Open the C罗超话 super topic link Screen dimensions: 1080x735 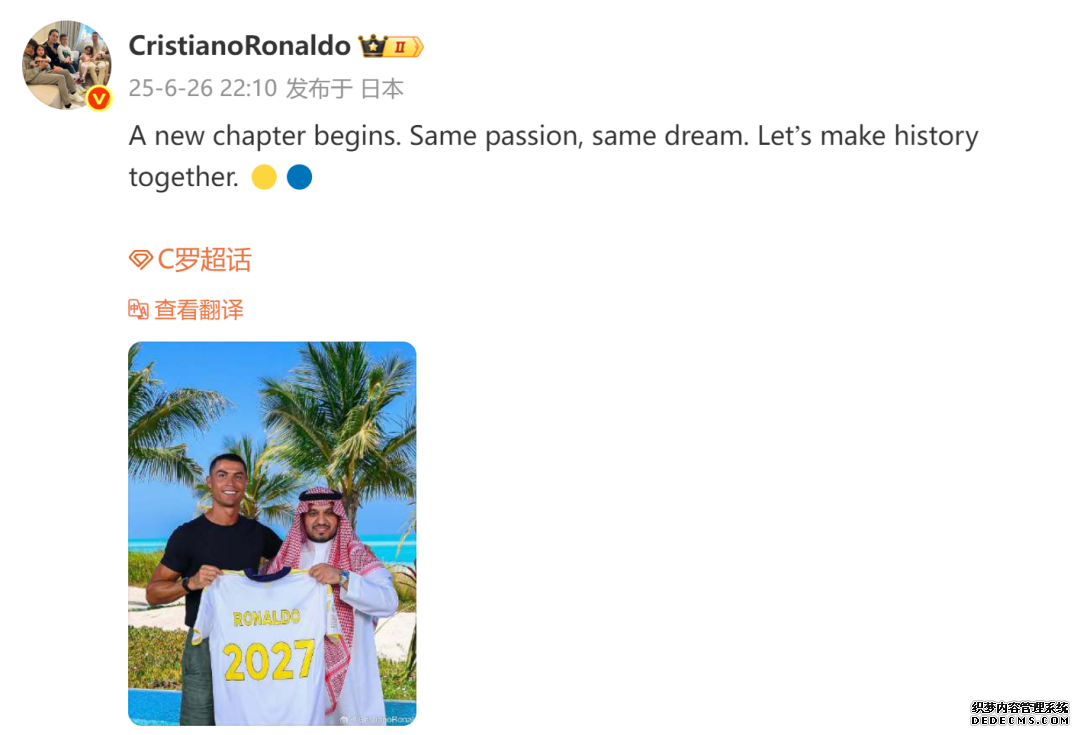(205, 260)
